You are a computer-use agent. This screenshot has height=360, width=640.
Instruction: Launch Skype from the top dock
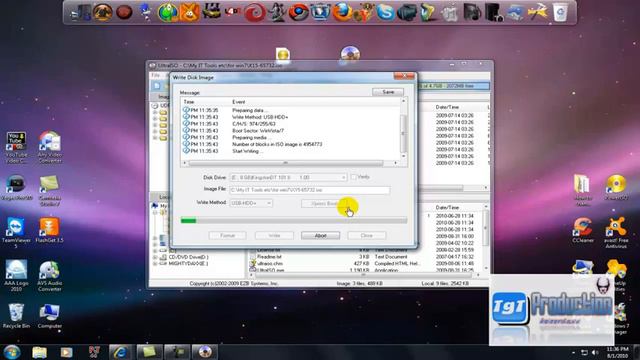pyautogui.click(x=385, y=12)
